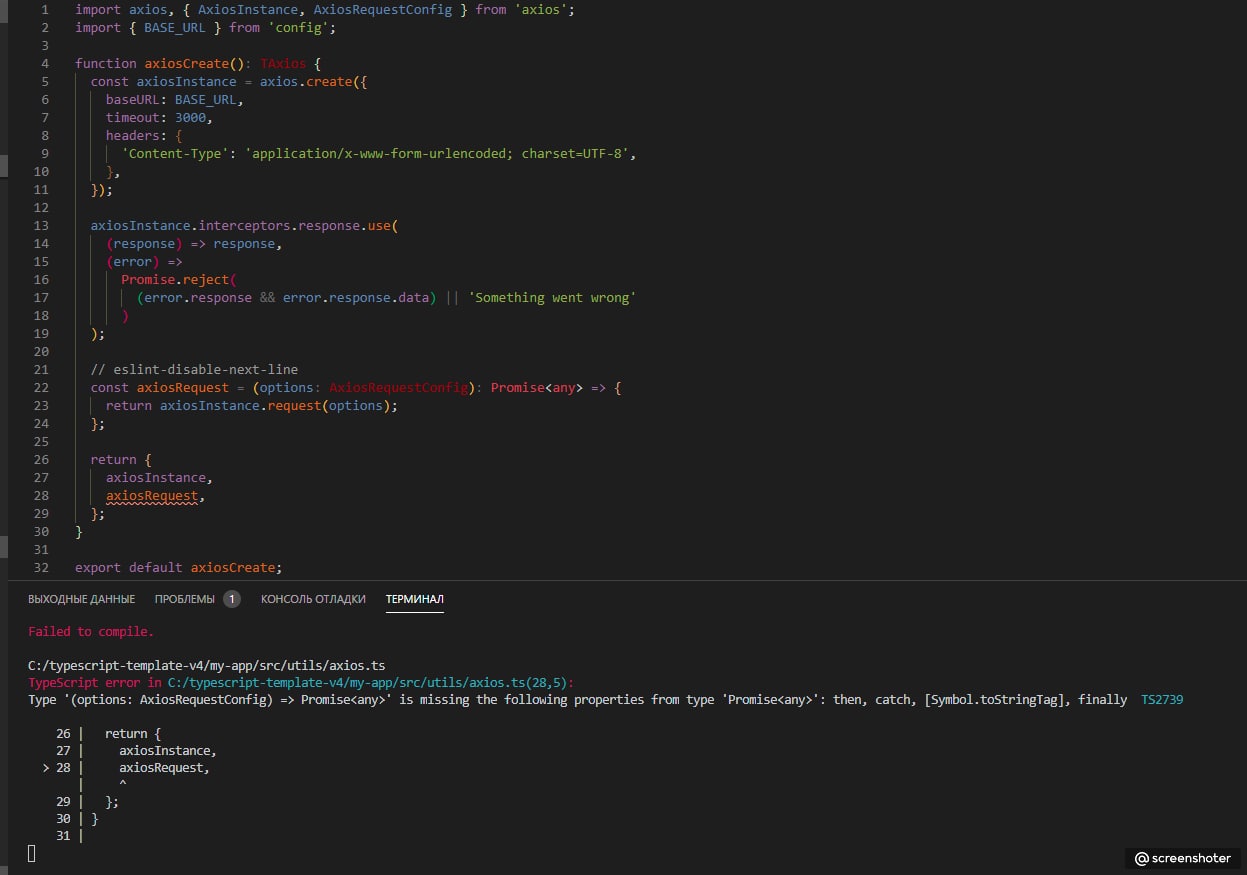Click the 'config' import string
The width and height of the screenshot is (1247, 875).
(301, 28)
